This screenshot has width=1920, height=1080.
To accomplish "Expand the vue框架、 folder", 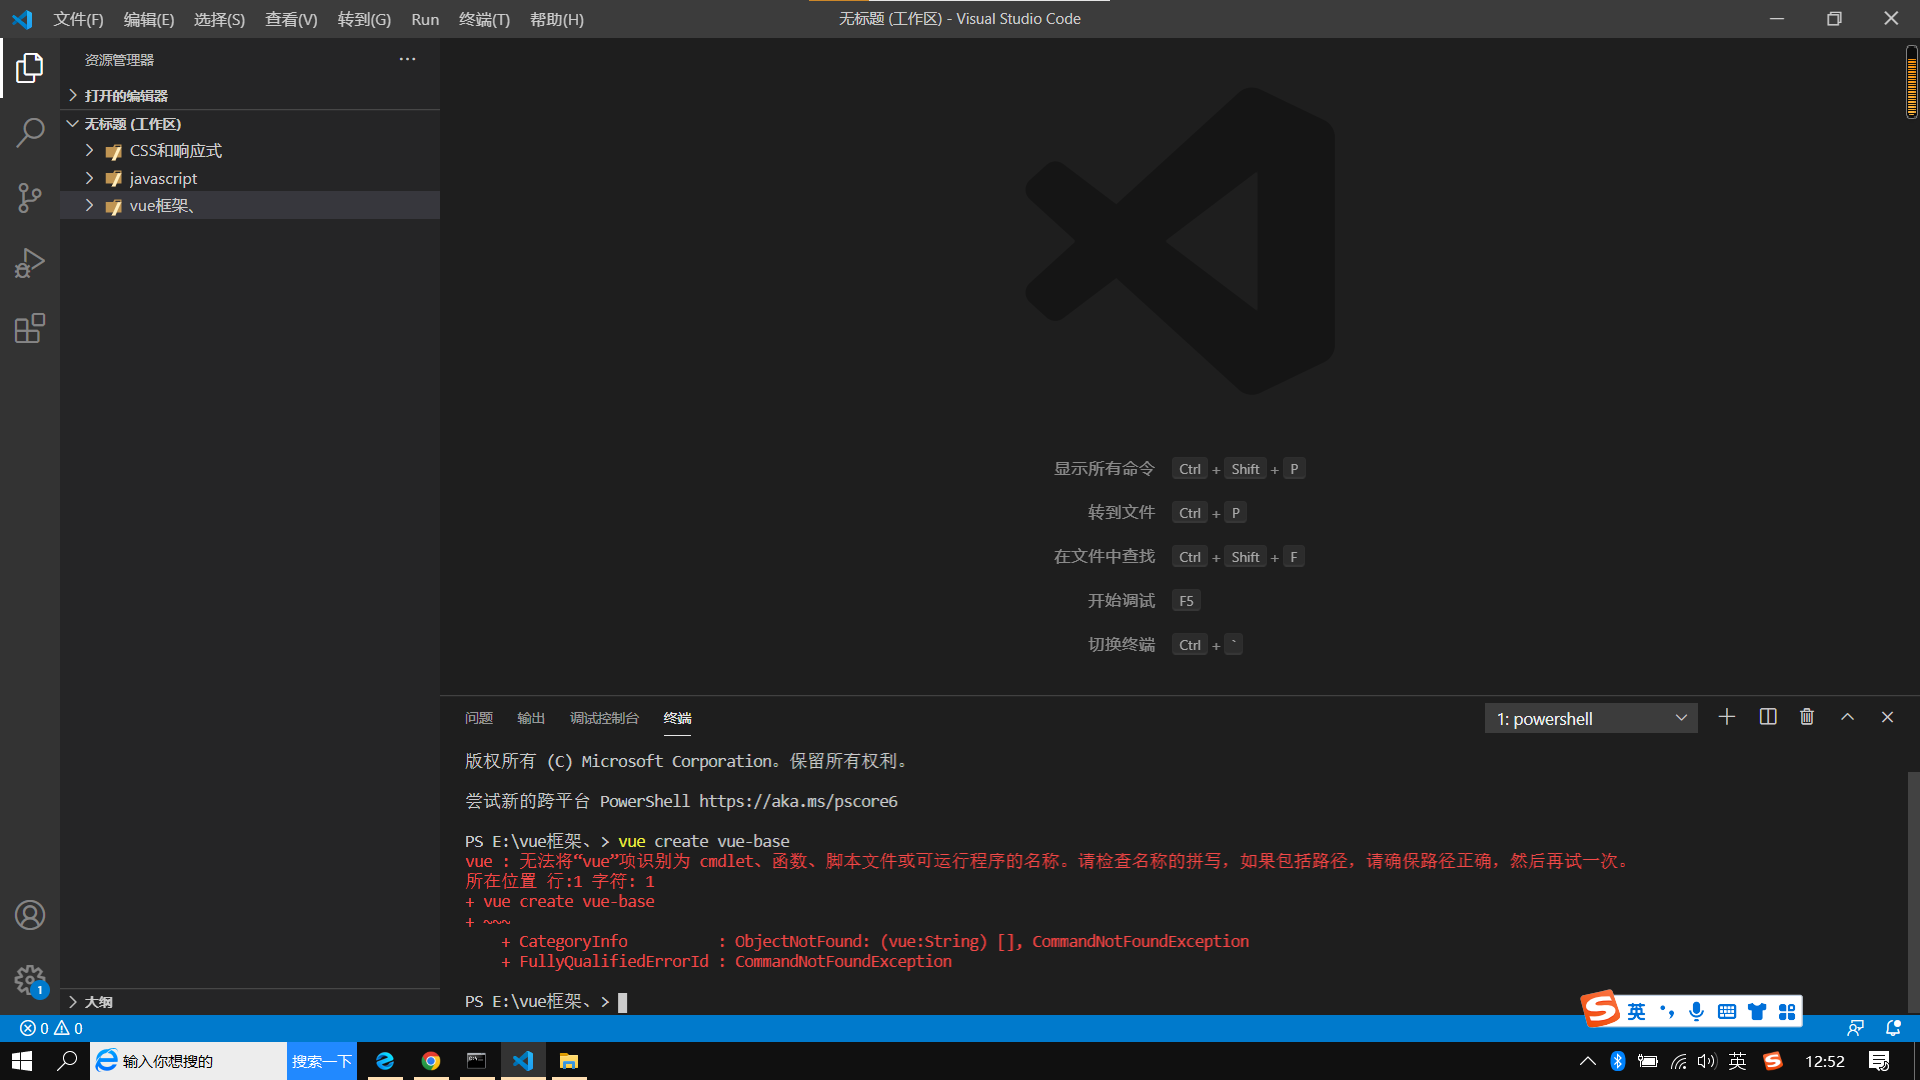I will (250, 205).
